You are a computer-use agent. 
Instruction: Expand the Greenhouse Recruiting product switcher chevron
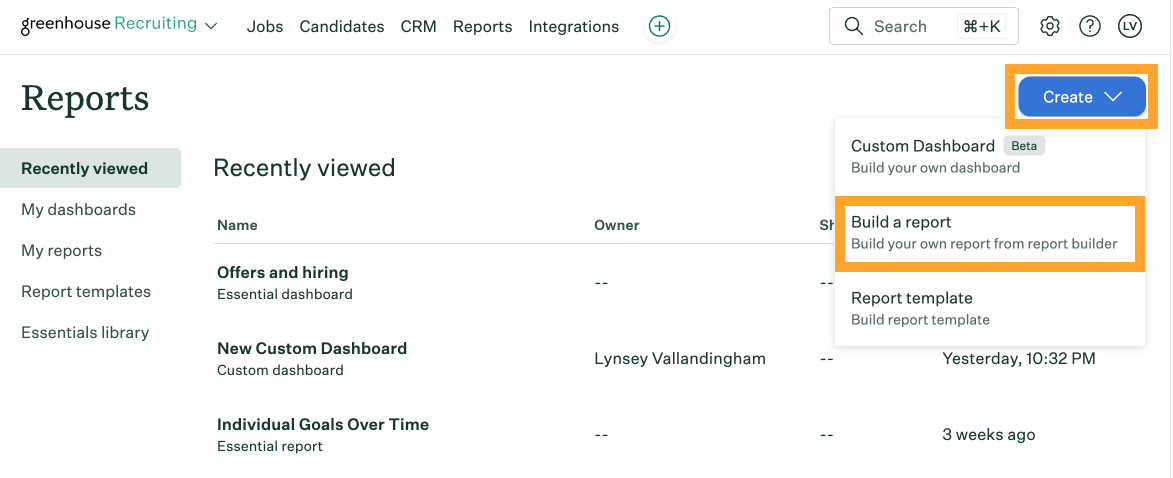[x=211, y=27]
